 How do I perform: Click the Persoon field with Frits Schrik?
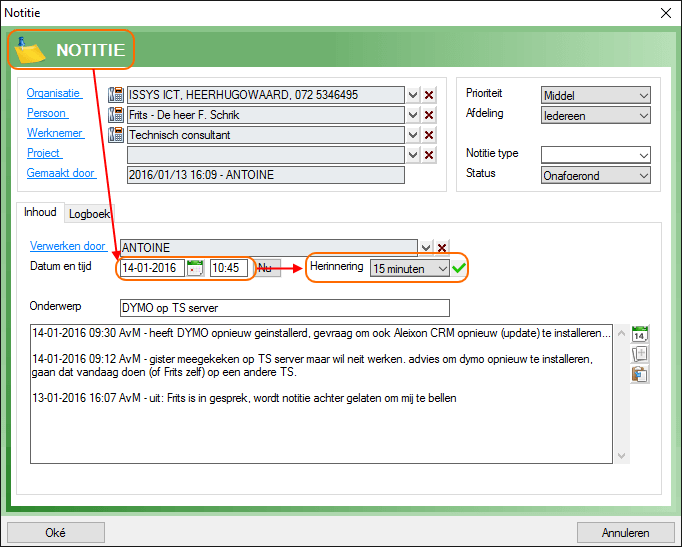(266, 115)
